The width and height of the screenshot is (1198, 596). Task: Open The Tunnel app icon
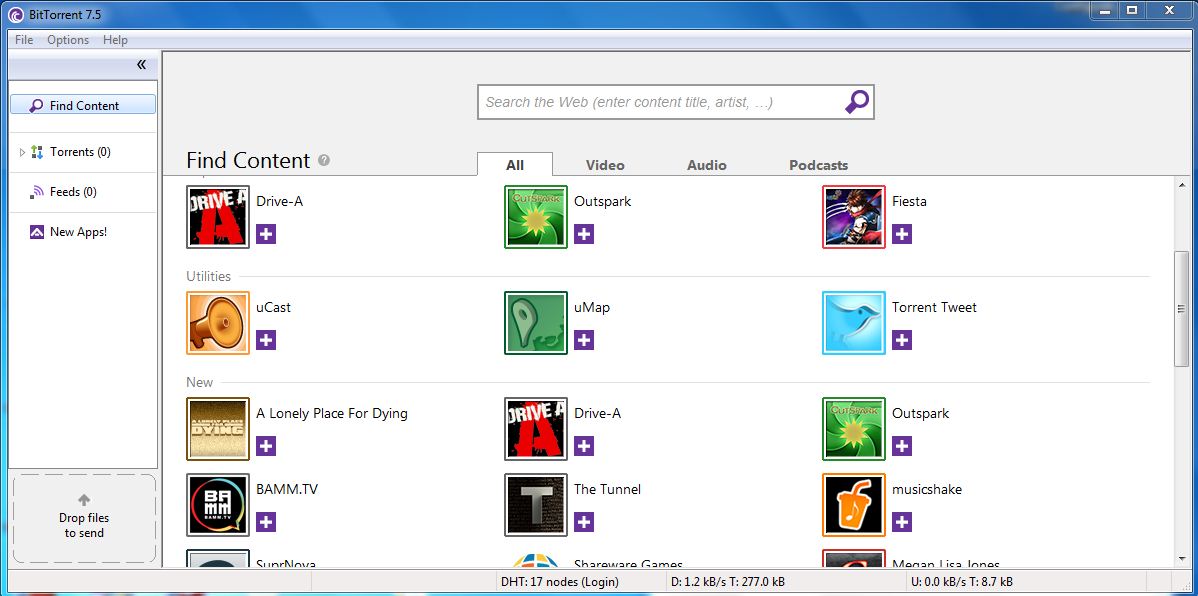point(536,504)
